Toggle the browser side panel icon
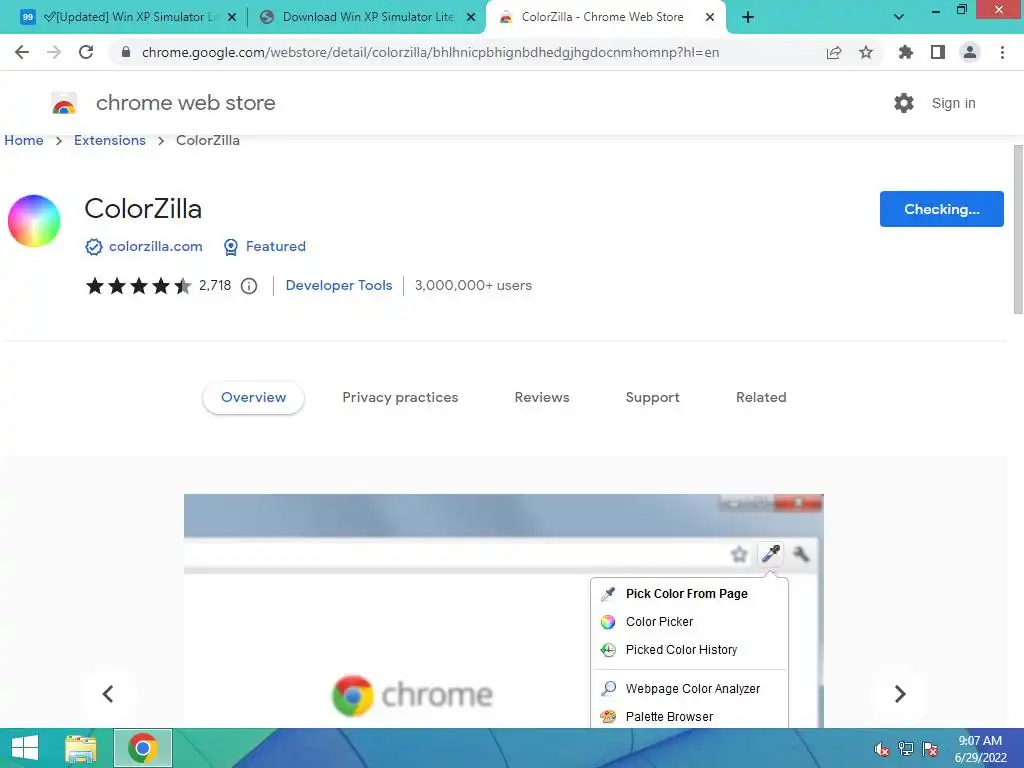Screen dimensions: 1024x768 click(x=938, y=52)
